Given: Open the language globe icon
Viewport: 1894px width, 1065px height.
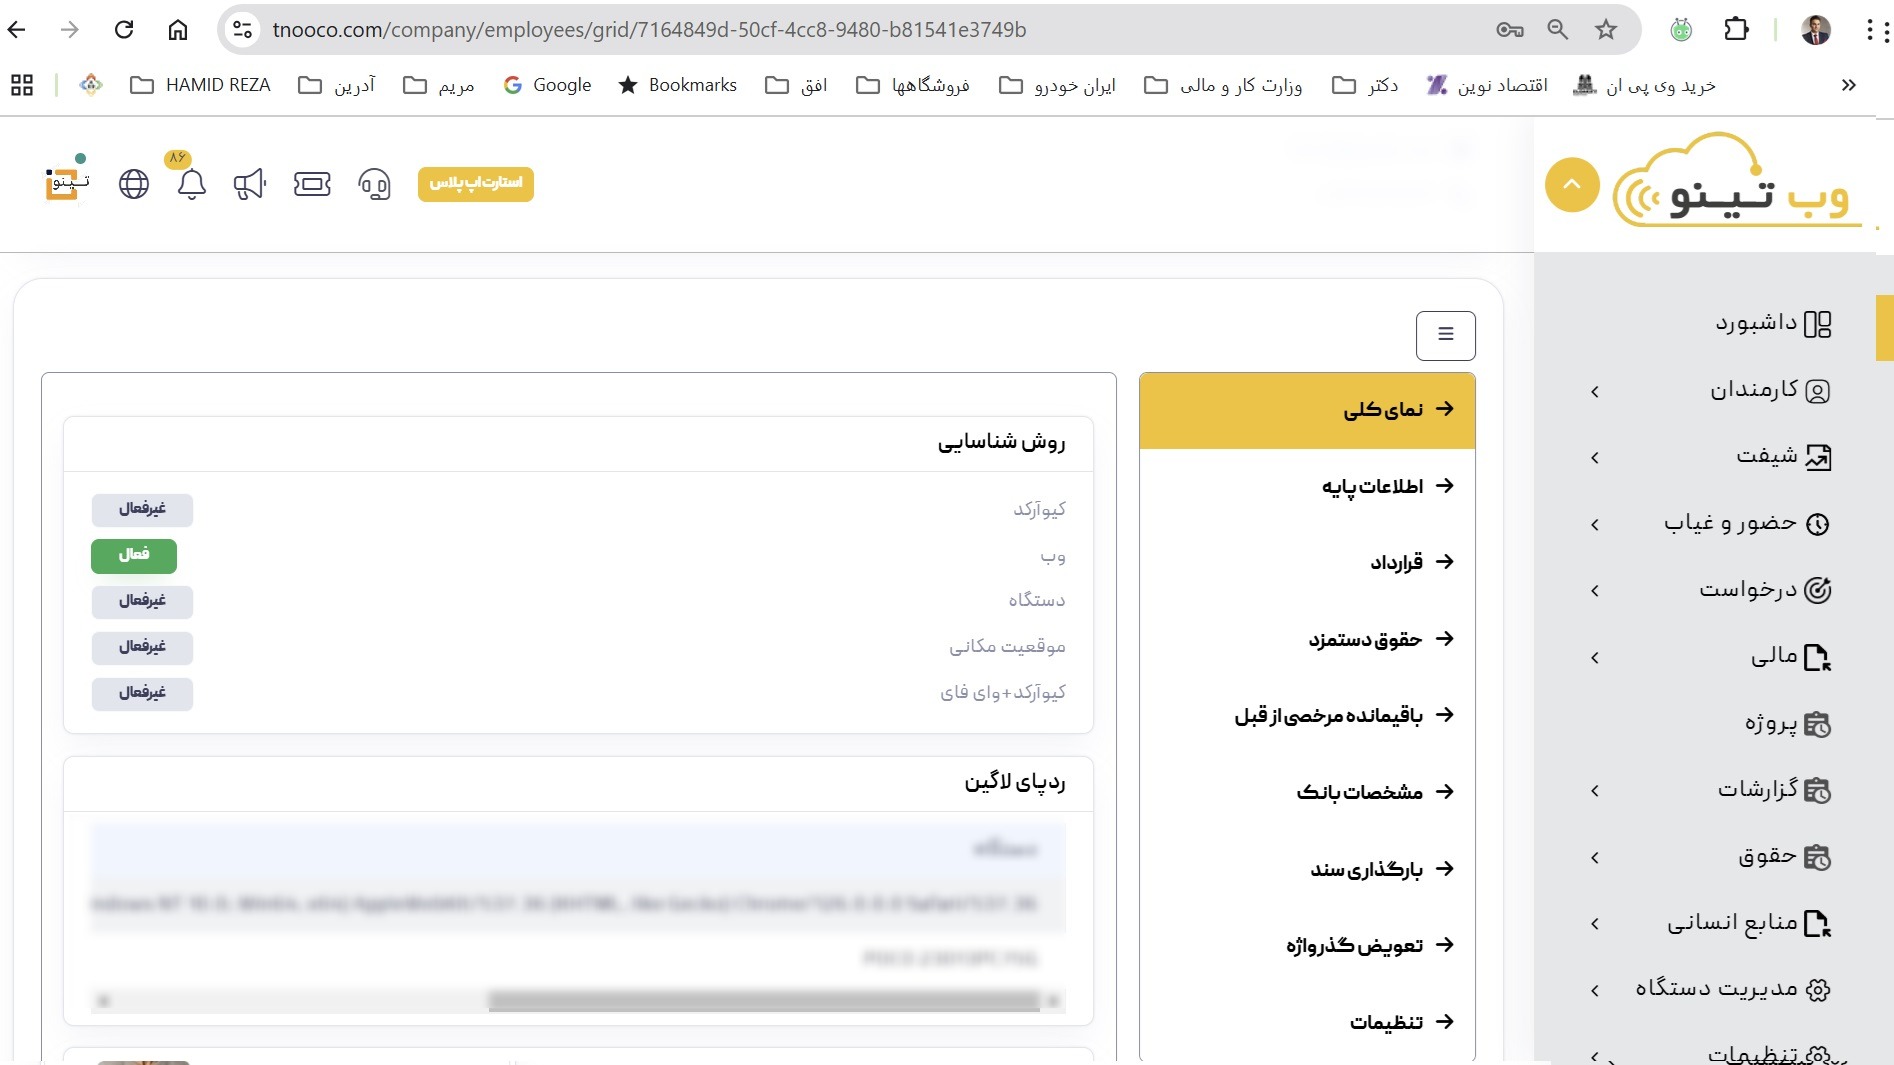Looking at the screenshot, I should [x=134, y=184].
